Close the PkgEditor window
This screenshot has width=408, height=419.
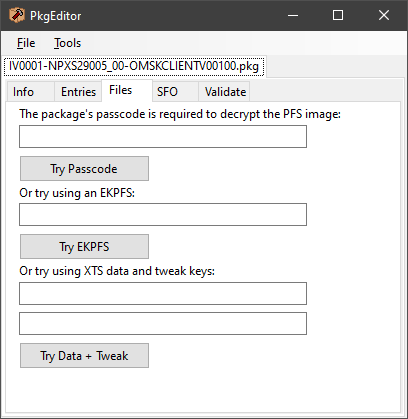[x=384, y=15]
